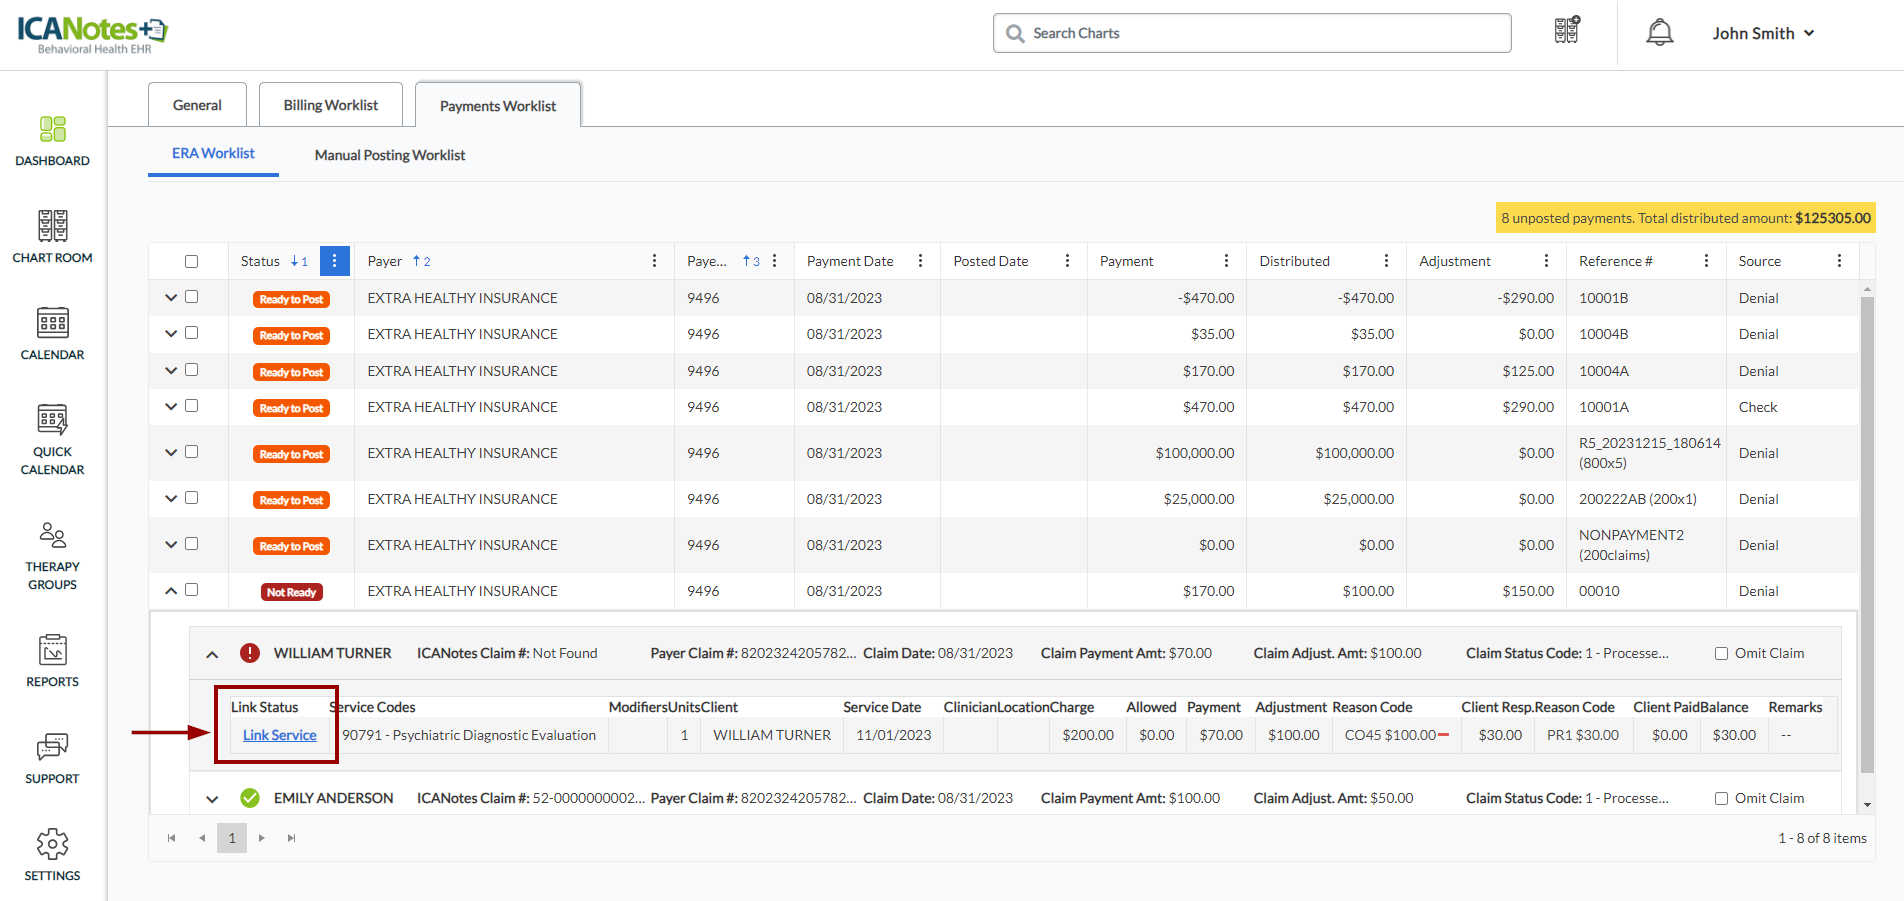
Task: Go to the previous page arrow
Action: 202,838
